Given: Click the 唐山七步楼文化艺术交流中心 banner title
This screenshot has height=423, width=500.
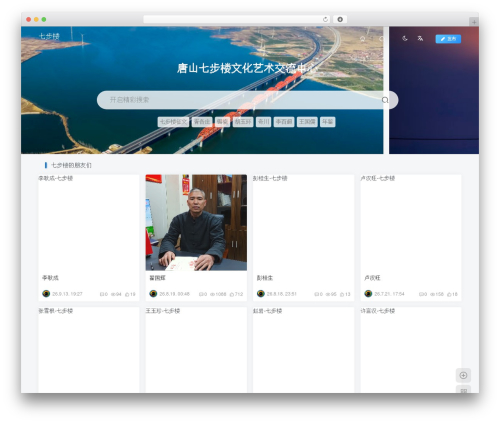Looking at the screenshot, I should coord(247,68).
